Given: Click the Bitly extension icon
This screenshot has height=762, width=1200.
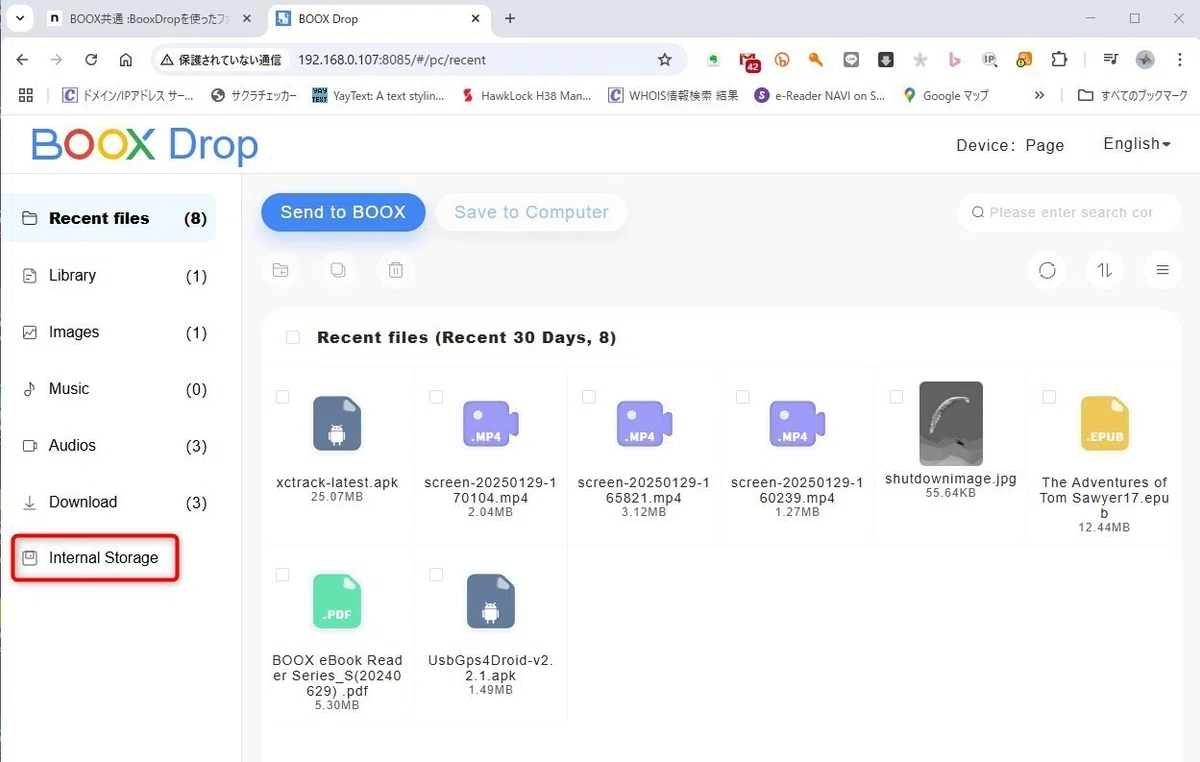Looking at the screenshot, I should tap(782, 60).
